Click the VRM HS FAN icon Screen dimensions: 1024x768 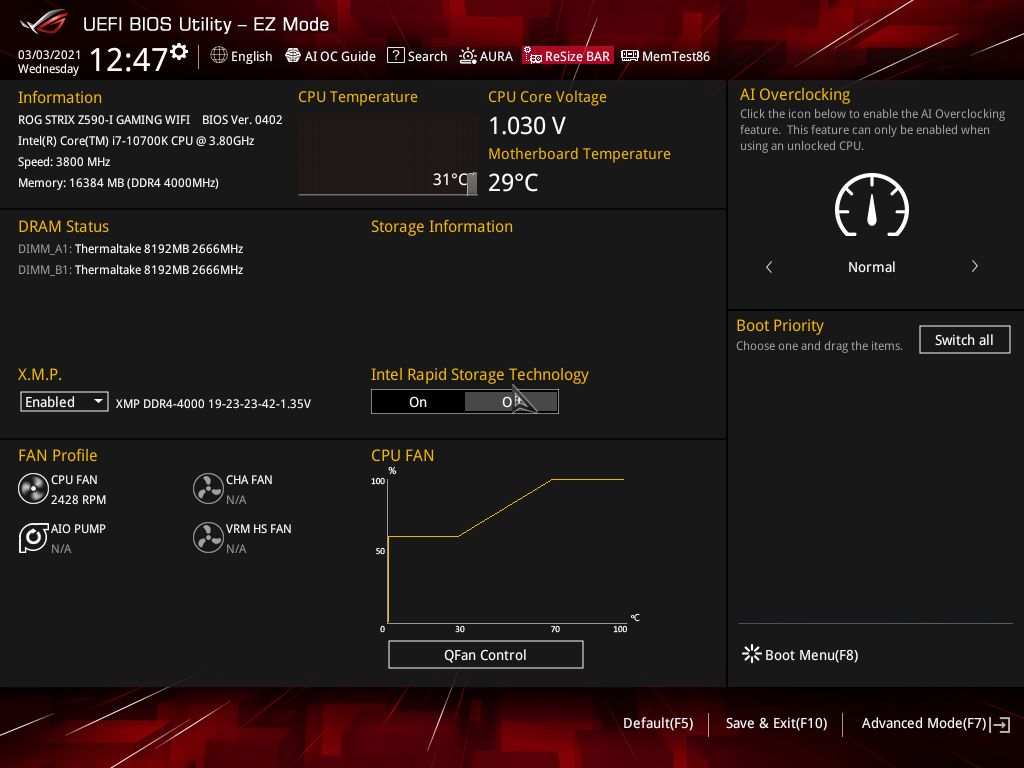pyautogui.click(x=208, y=537)
